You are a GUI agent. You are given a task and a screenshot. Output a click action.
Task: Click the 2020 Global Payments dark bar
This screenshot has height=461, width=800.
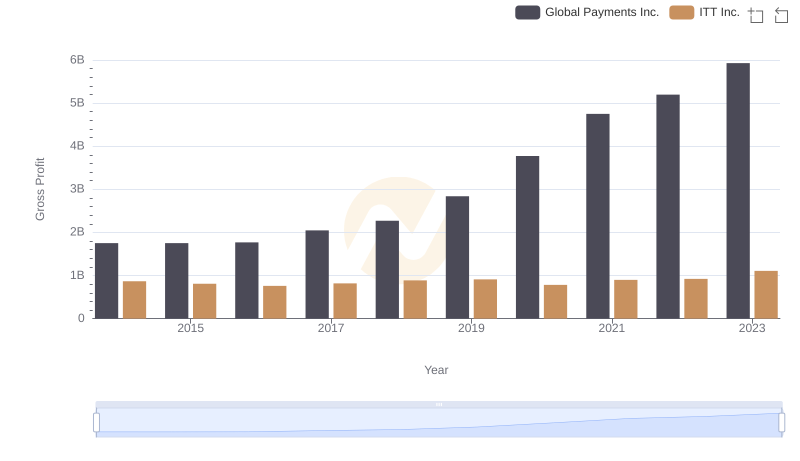coord(528,237)
